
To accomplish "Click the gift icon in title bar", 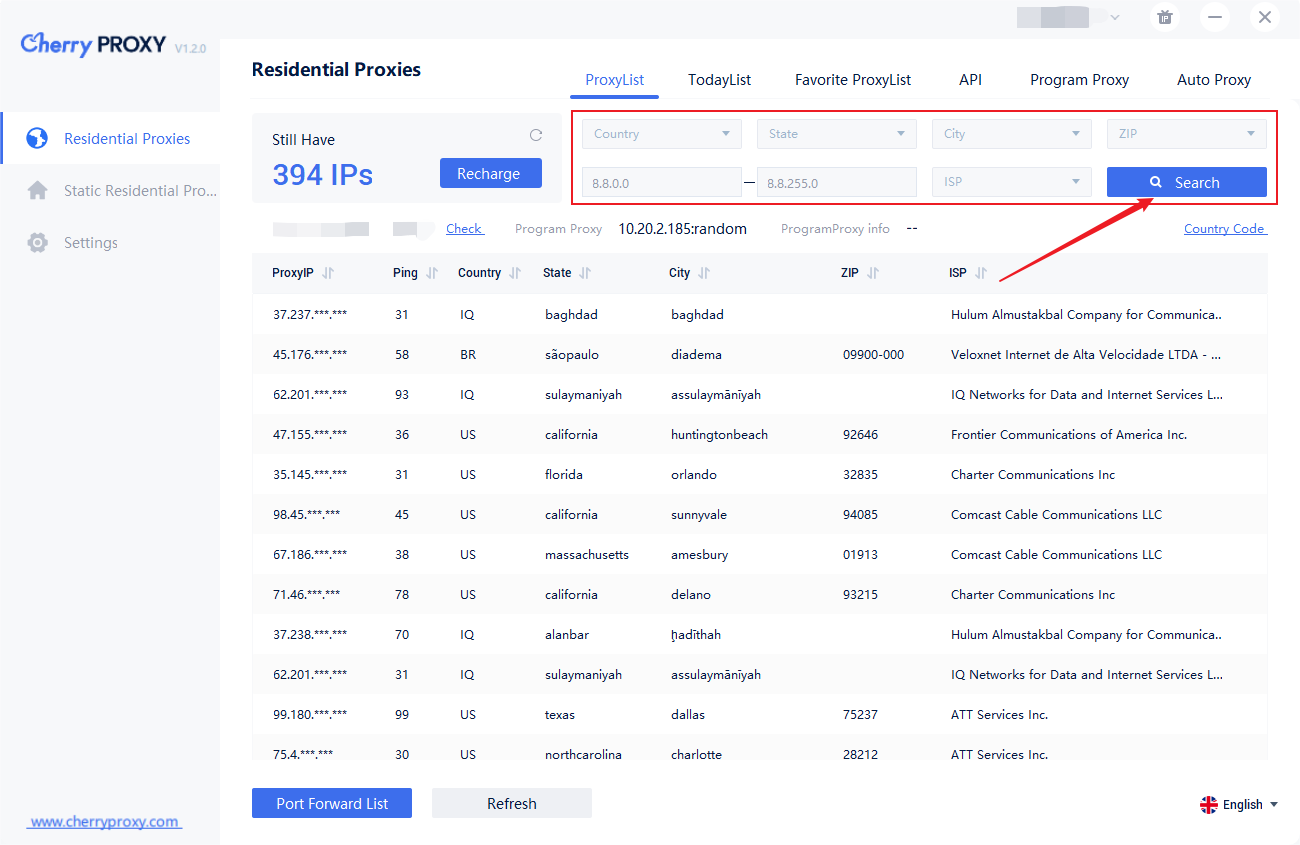I will click(1165, 17).
